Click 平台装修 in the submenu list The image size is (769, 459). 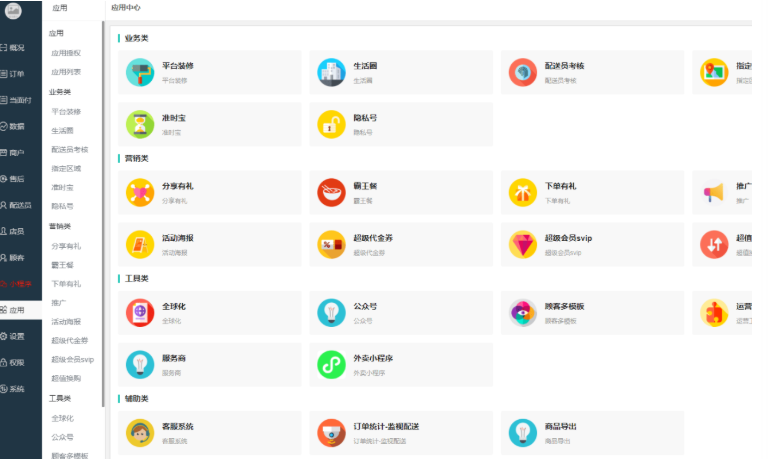(x=66, y=112)
